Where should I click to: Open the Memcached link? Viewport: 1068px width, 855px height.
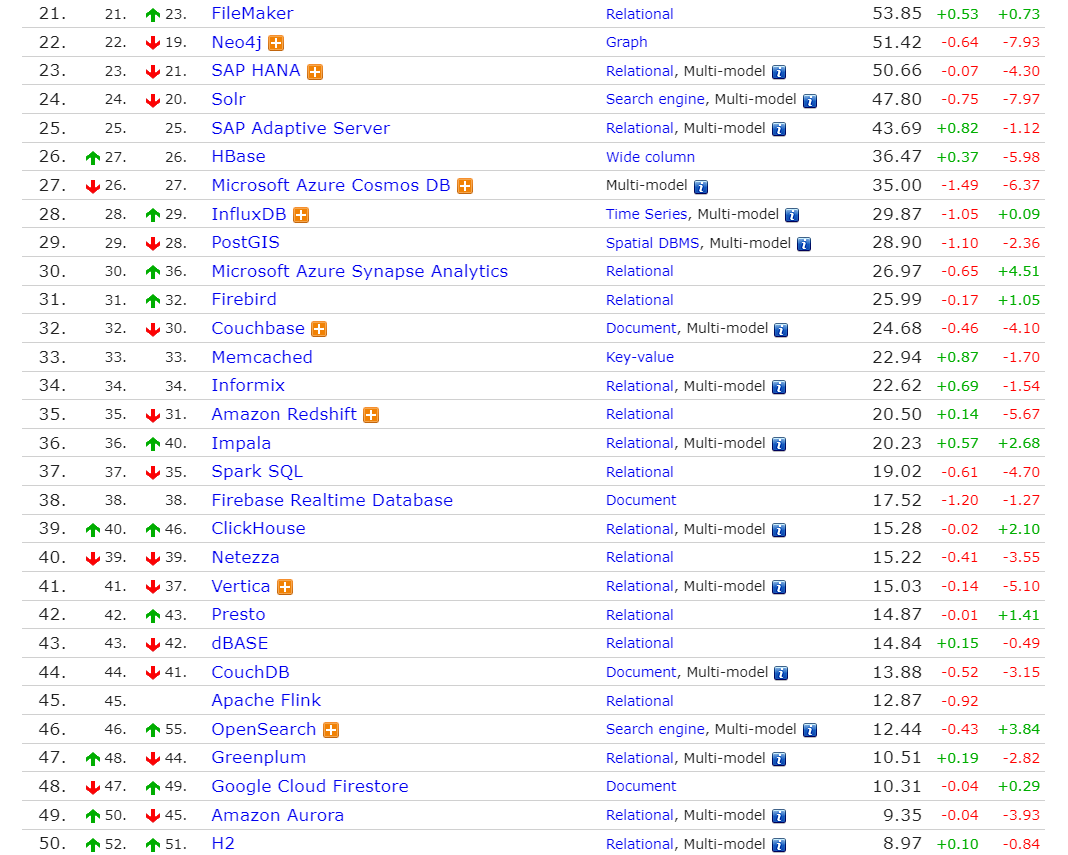262,357
